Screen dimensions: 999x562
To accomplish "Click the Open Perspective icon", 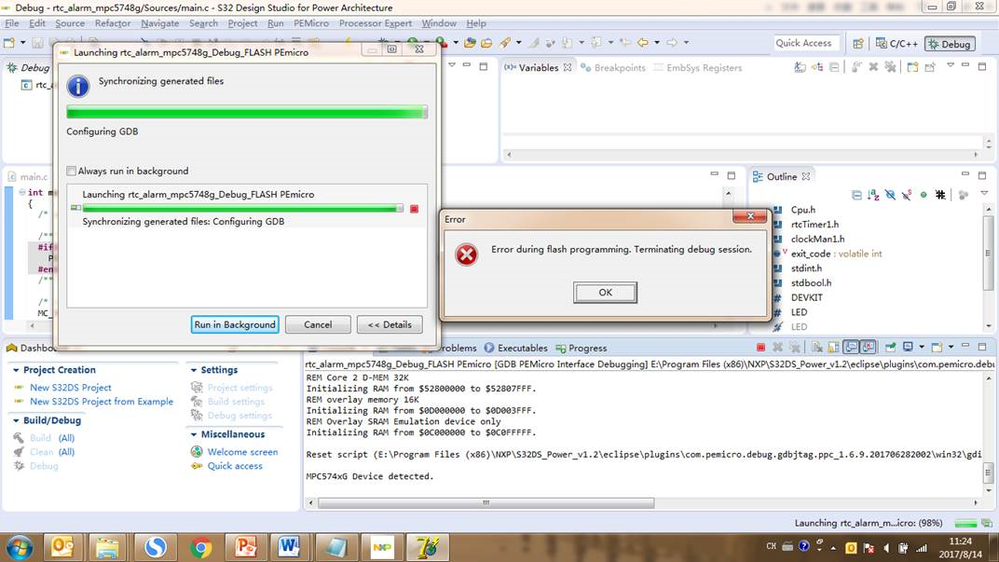I will (x=858, y=43).
